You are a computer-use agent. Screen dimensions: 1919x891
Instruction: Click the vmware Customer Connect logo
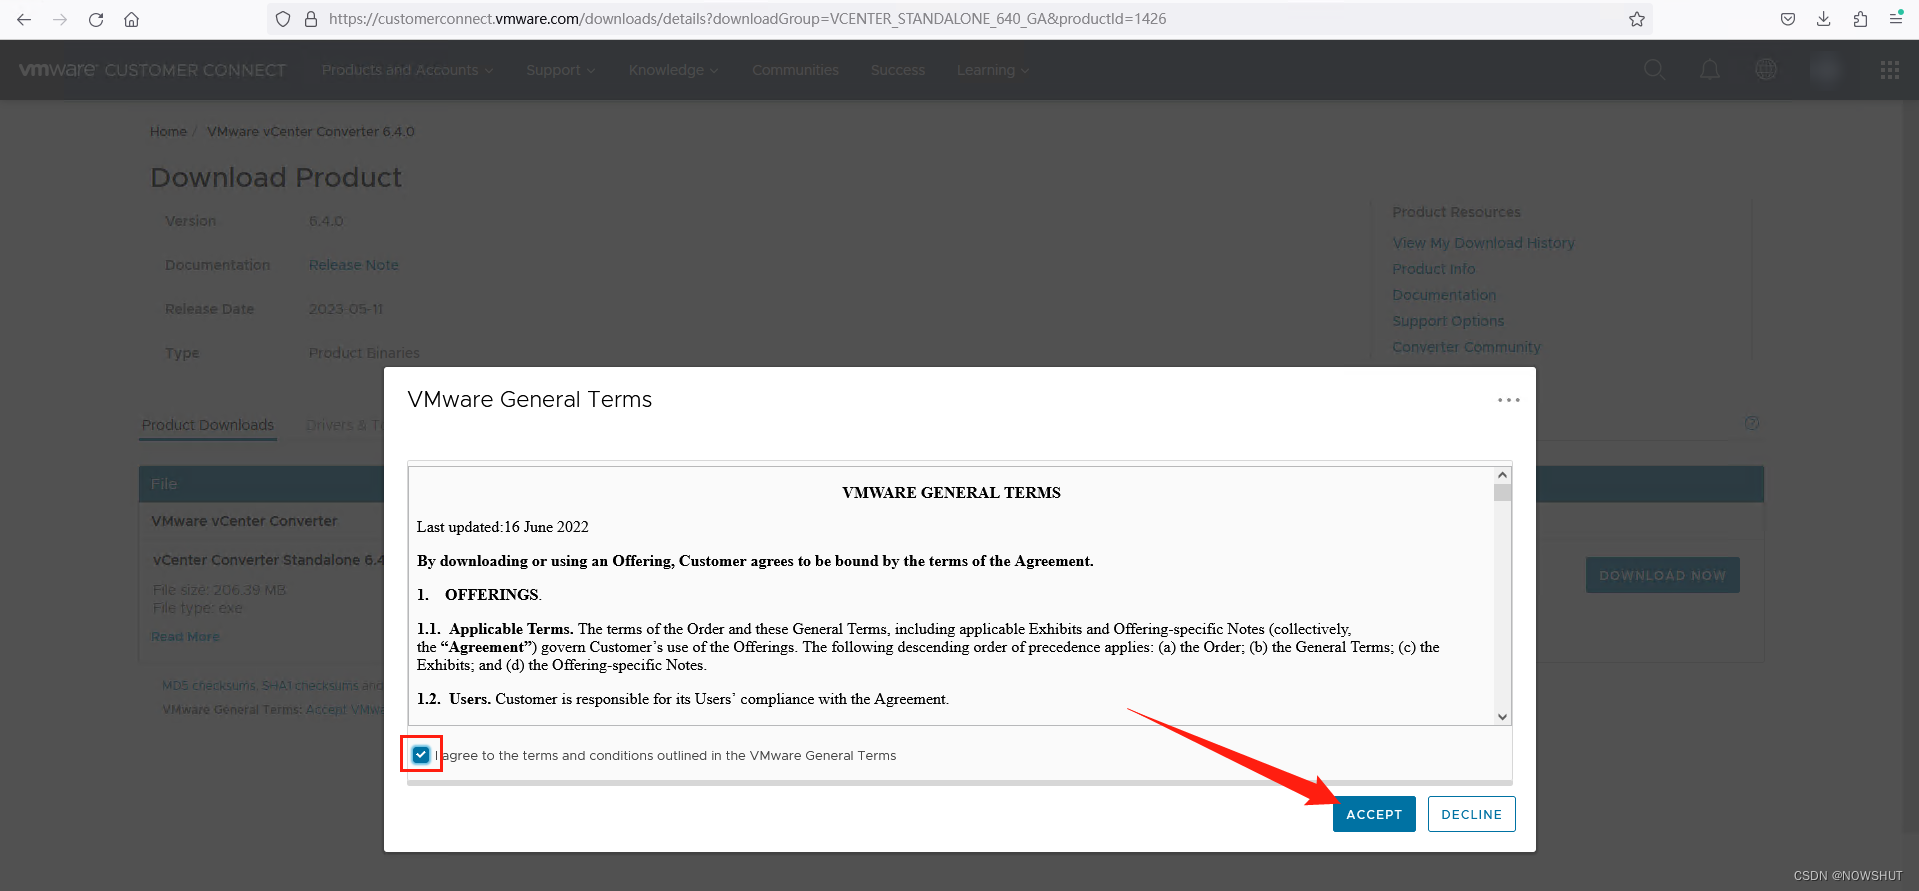click(152, 70)
